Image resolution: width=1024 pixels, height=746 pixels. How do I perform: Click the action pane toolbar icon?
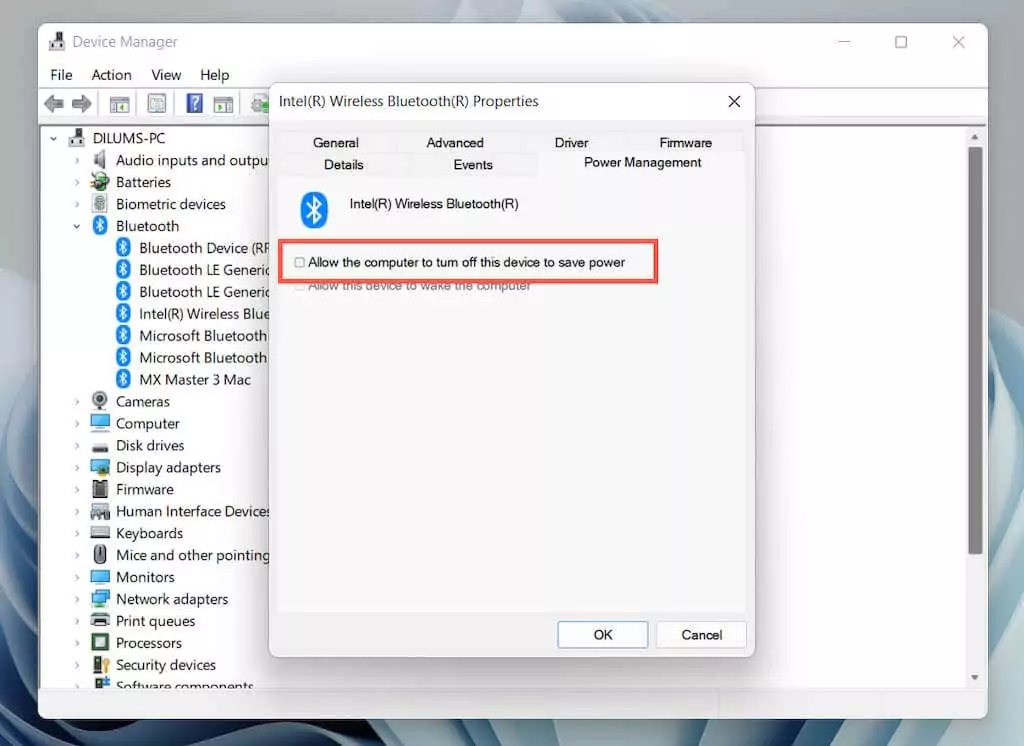click(223, 103)
